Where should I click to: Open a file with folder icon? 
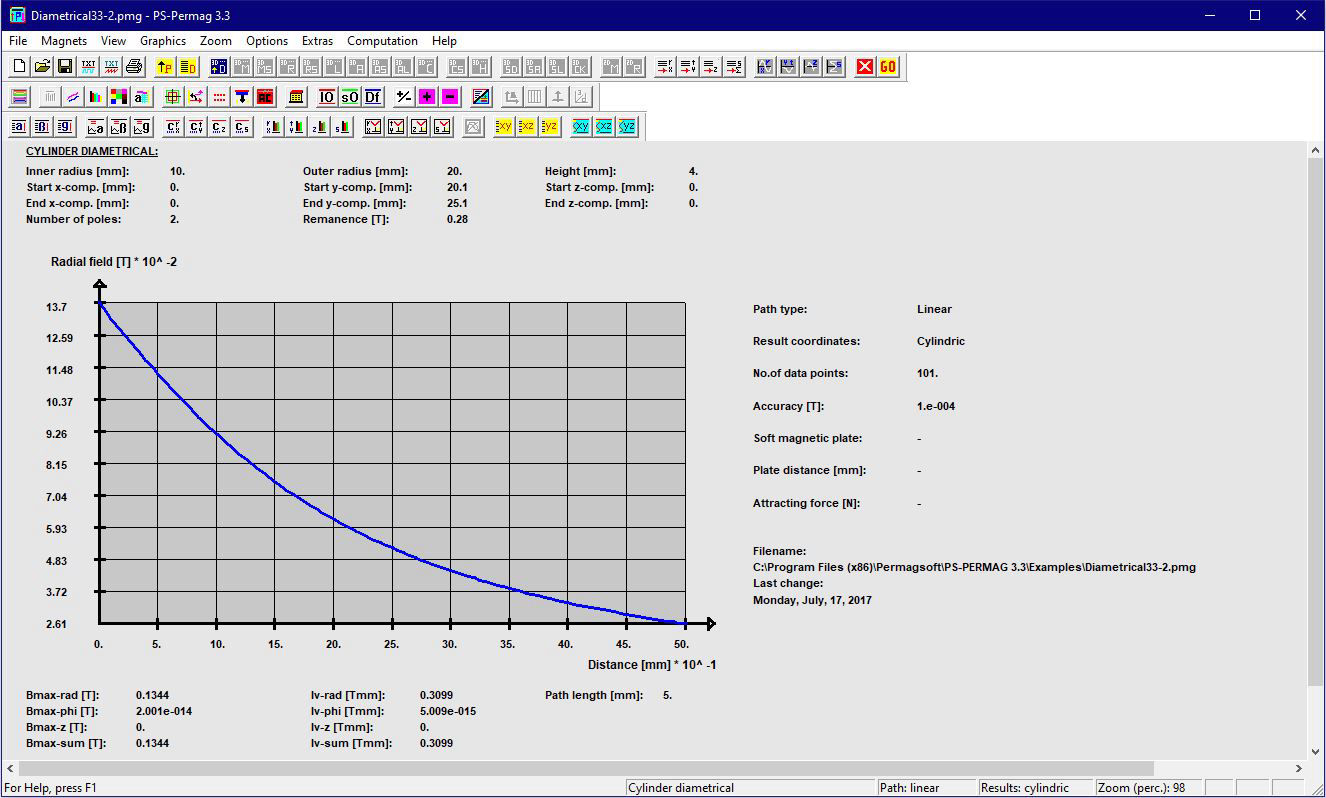click(42, 67)
